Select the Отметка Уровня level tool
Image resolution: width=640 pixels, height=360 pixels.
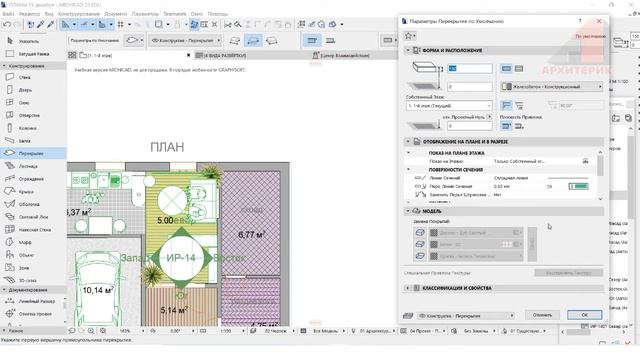(x=33, y=314)
